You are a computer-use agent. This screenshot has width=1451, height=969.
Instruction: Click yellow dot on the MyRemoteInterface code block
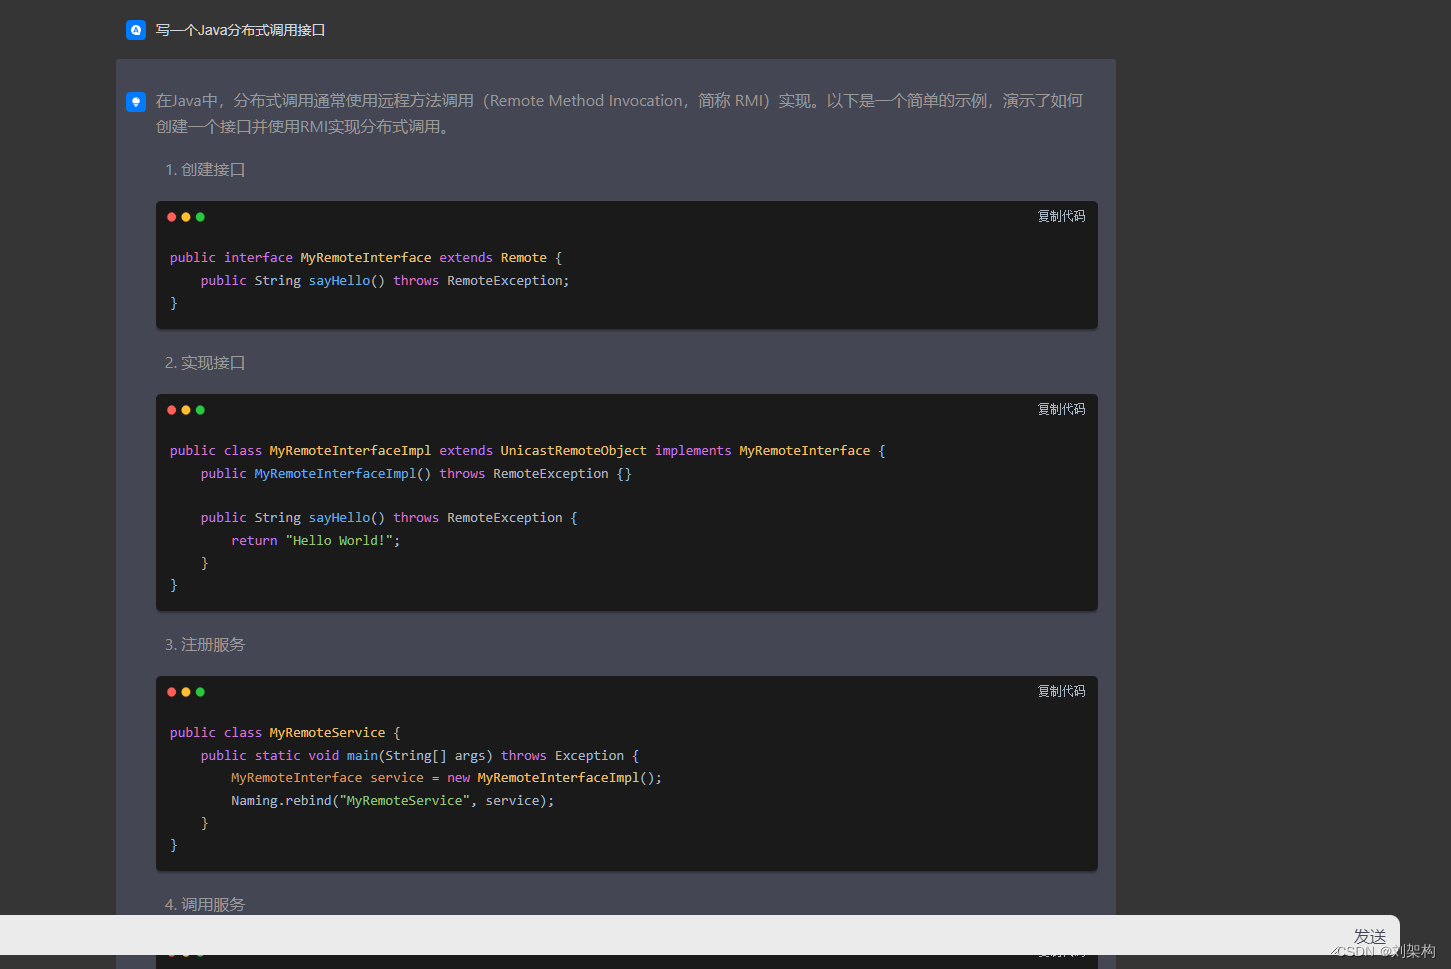click(186, 217)
